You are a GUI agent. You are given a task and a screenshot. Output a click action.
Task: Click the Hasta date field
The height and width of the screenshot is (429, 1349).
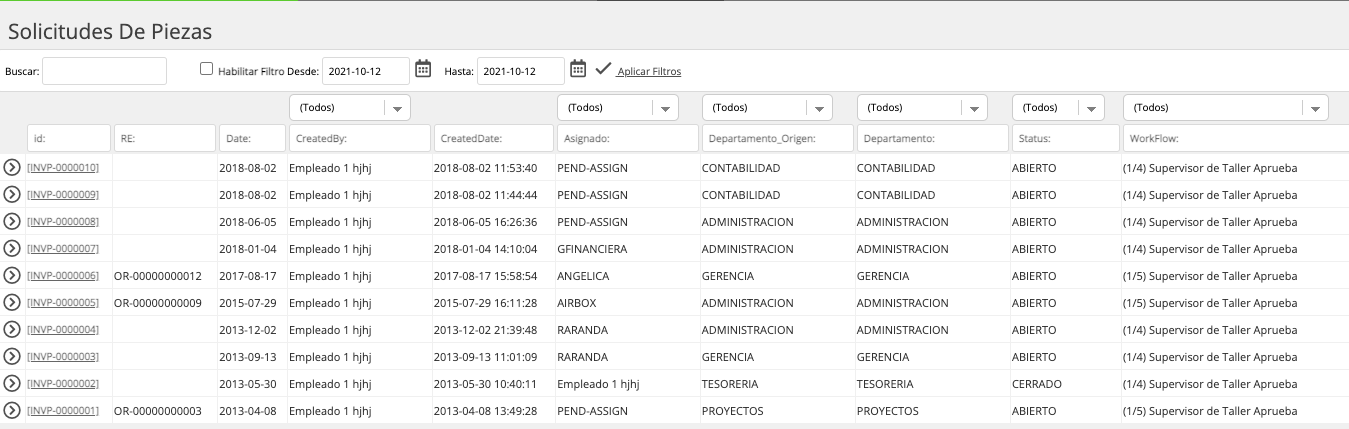[521, 71]
